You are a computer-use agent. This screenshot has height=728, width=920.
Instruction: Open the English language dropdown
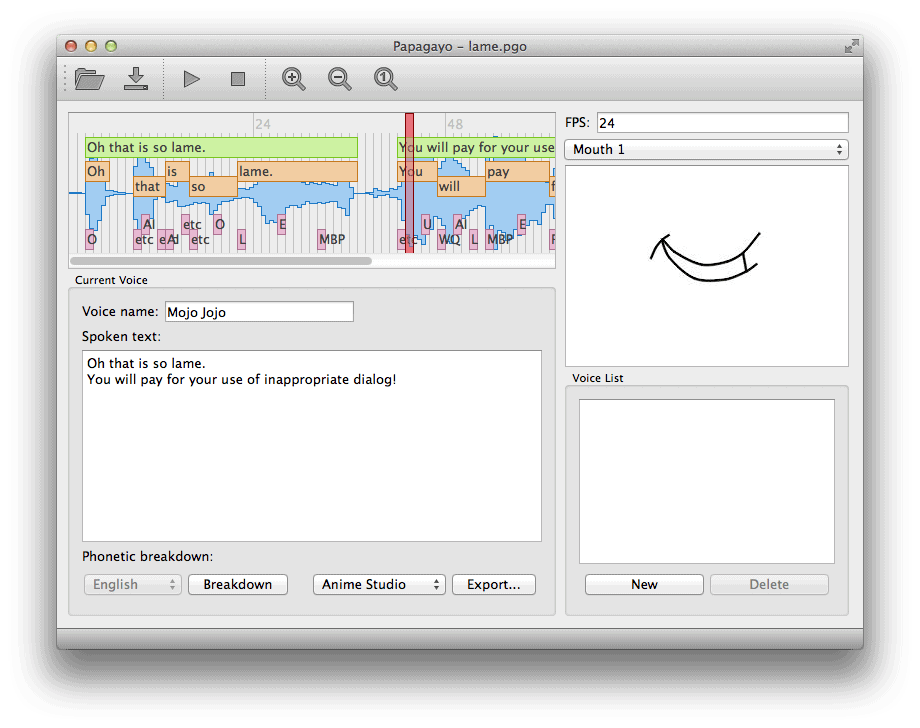[131, 584]
